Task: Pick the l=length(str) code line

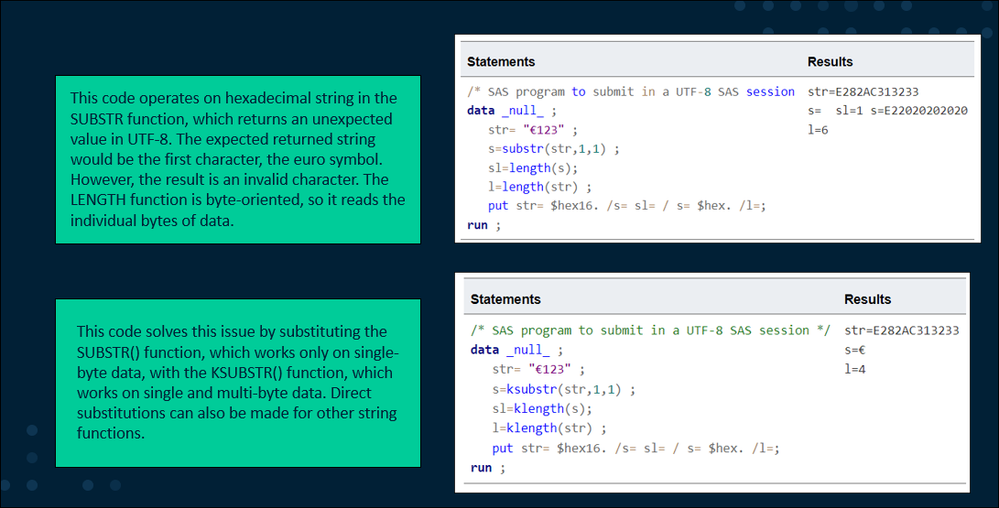Action: [534, 187]
